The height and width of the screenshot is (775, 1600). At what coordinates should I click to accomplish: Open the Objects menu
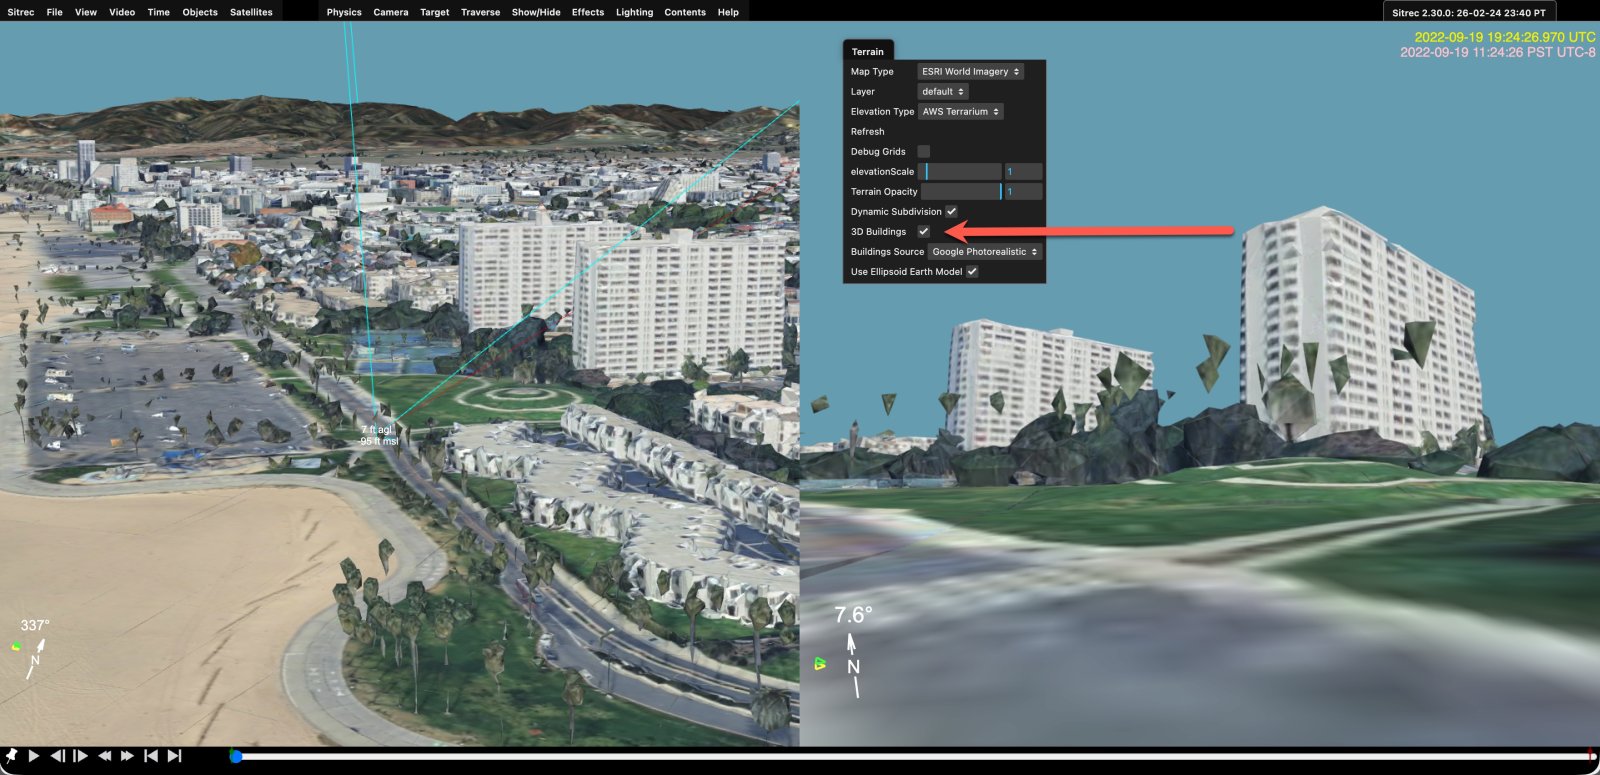(200, 12)
